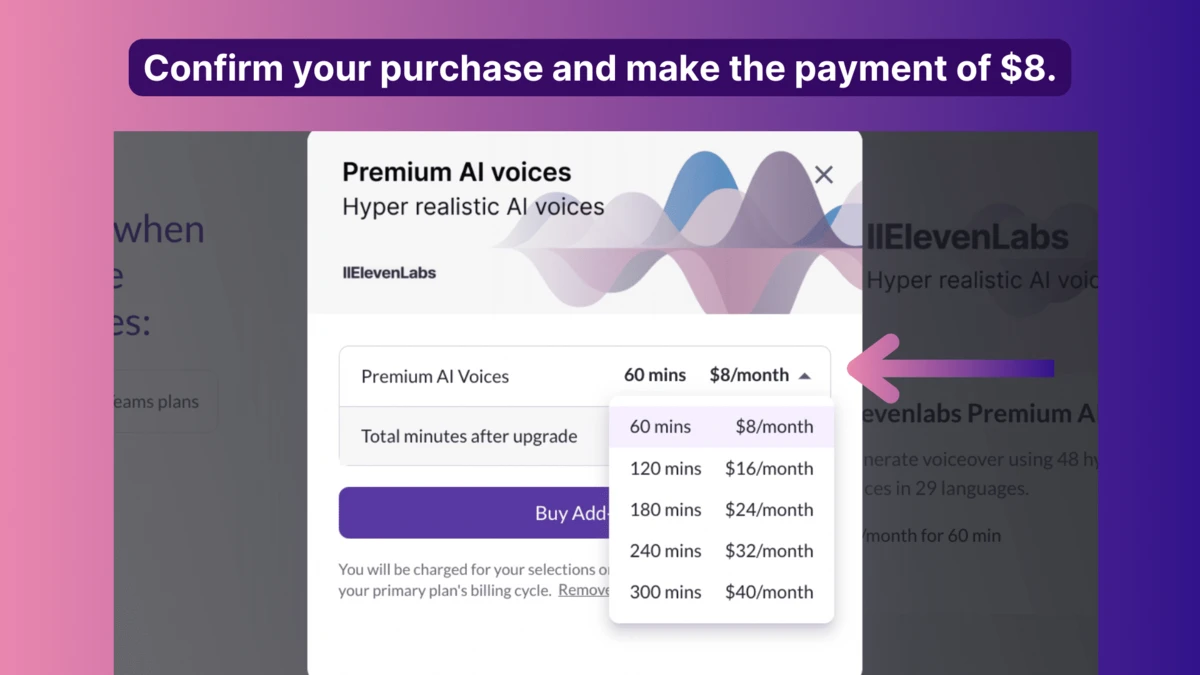Collapse the pricing dropdown using its caret arrow
This screenshot has height=675, width=1200.
[805, 376]
